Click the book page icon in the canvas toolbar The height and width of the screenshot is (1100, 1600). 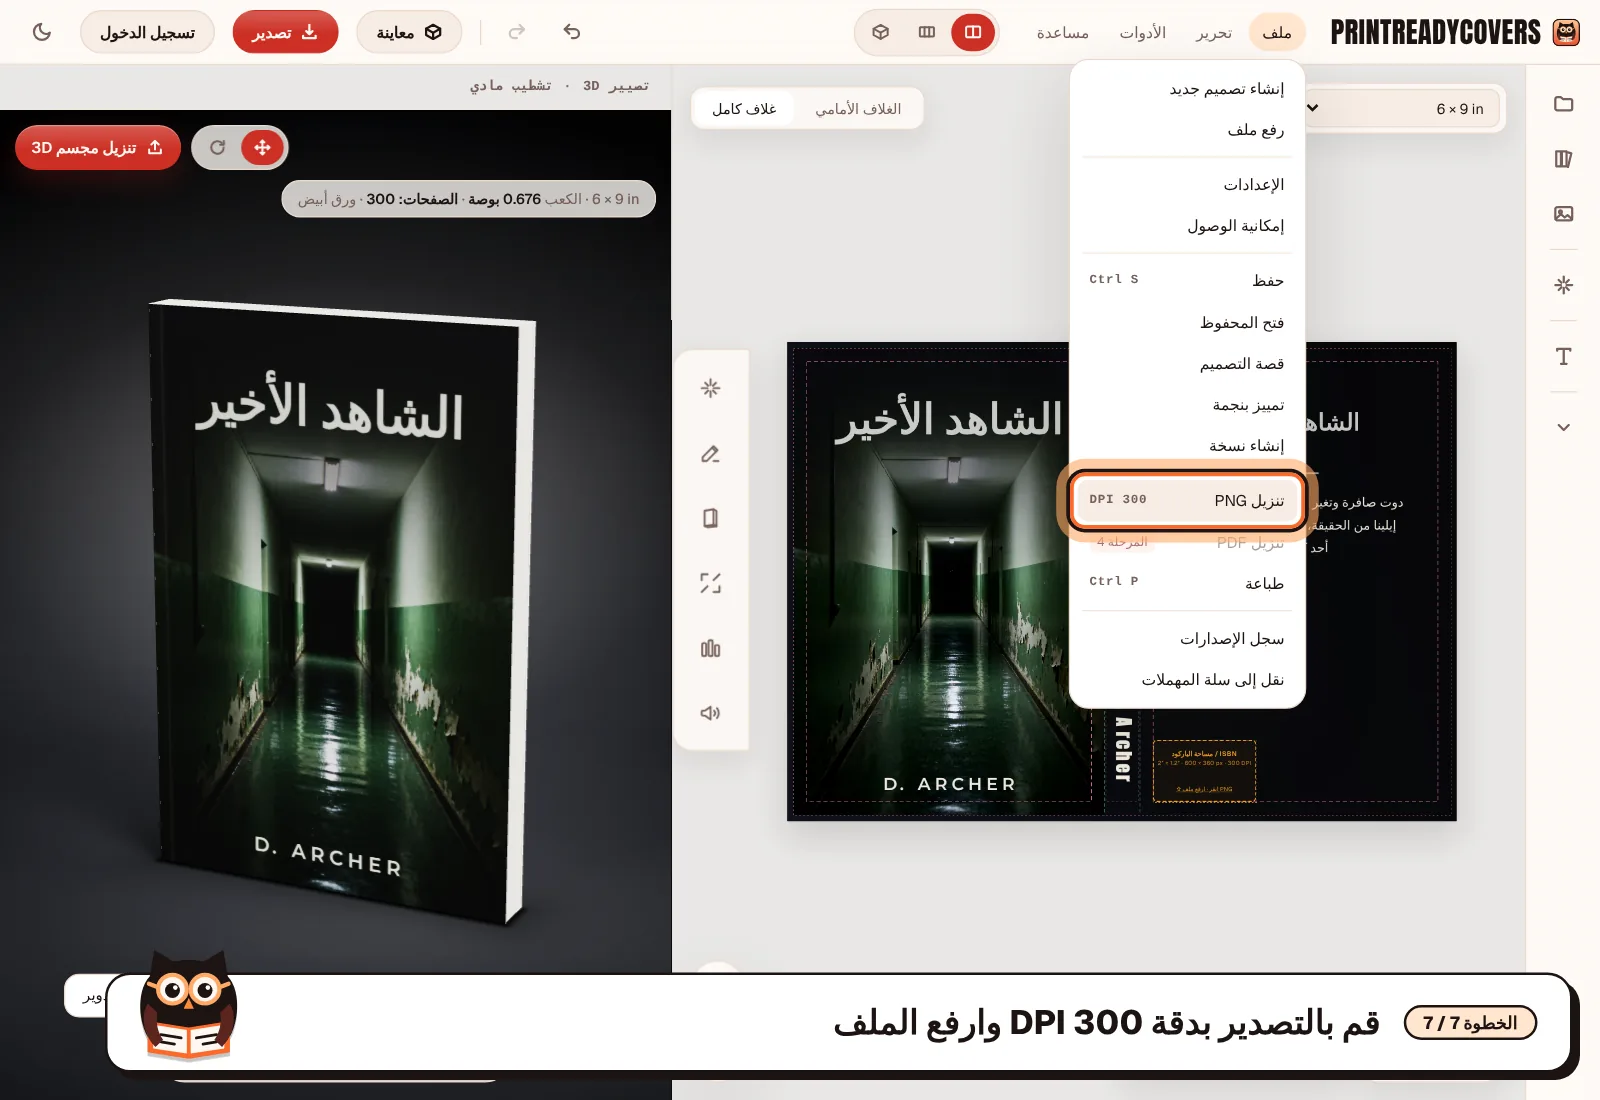(711, 518)
